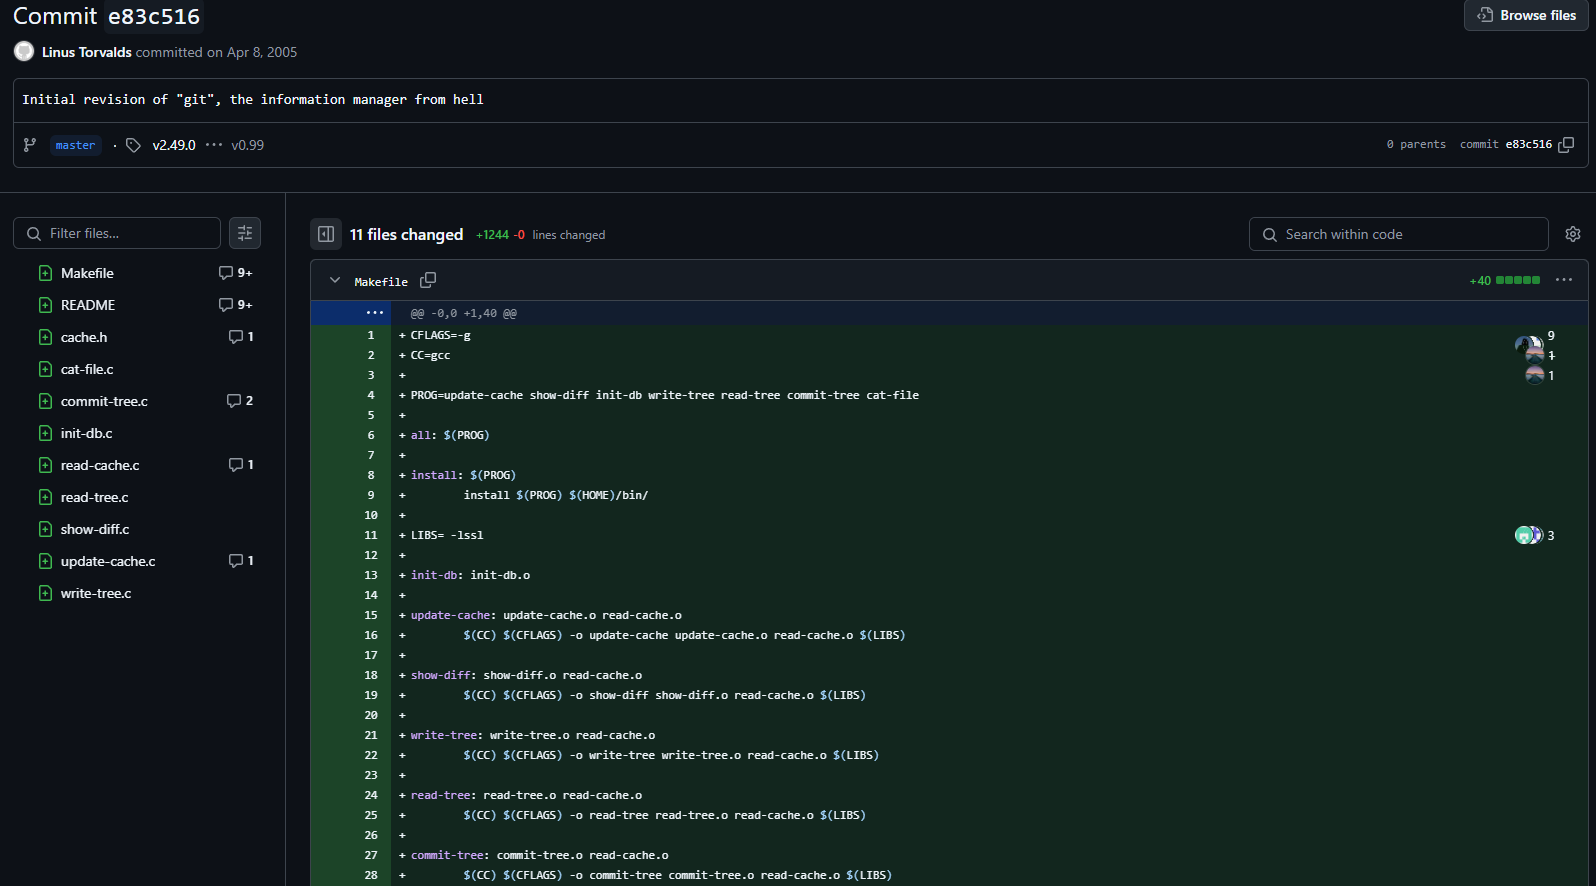Select cache.h in file tree
Image resolution: width=1596 pixels, height=886 pixels.
pyautogui.click(x=84, y=337)
